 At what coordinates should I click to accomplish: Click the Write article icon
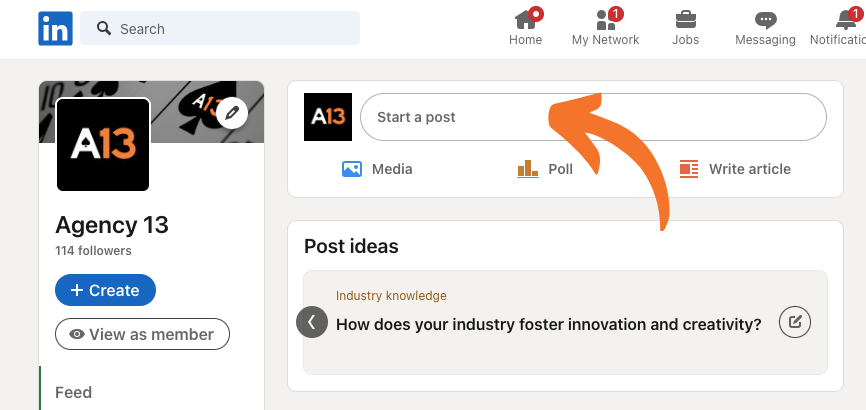689,169
